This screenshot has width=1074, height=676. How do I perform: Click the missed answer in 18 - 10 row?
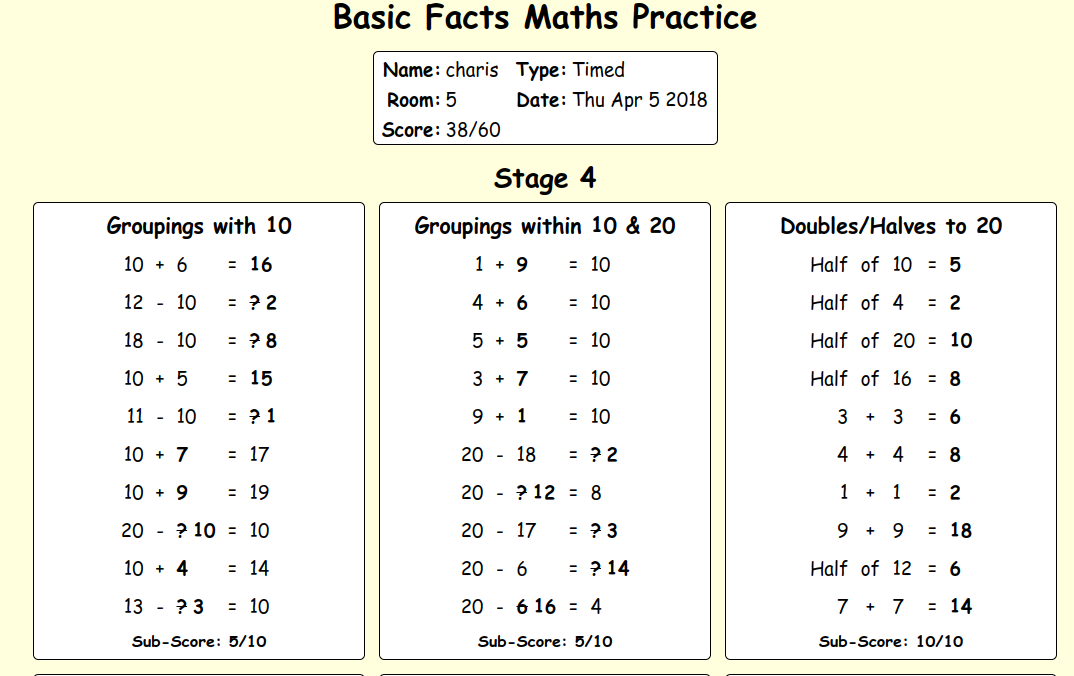pyautogui.click(x=263, y=340)
